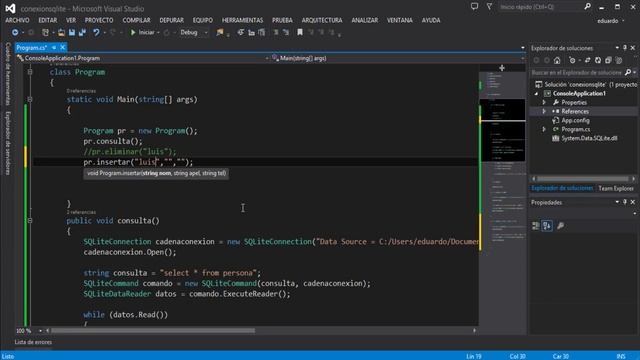Undo the last edit via the toolbar
This screenshot has height=360, width=640.
tap(96, 32)
